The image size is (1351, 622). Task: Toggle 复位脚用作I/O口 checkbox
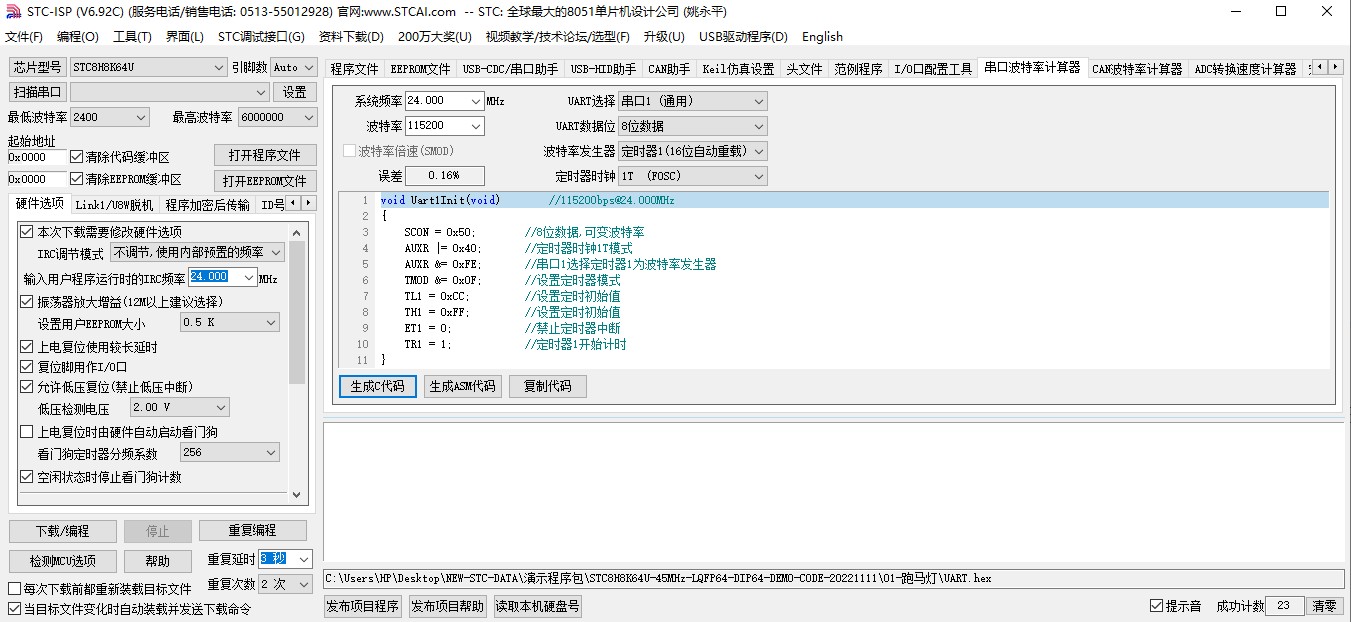click(x=27, y=367)
